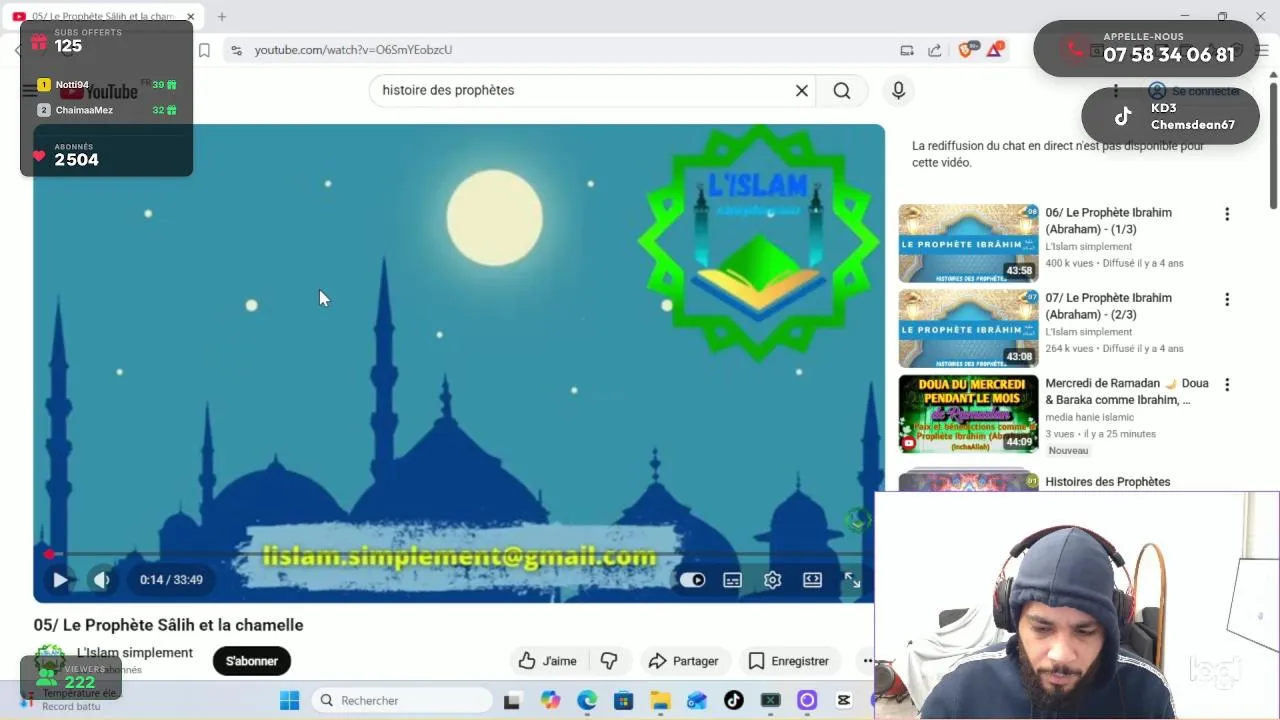Open a new browser tab with plus

222,17
